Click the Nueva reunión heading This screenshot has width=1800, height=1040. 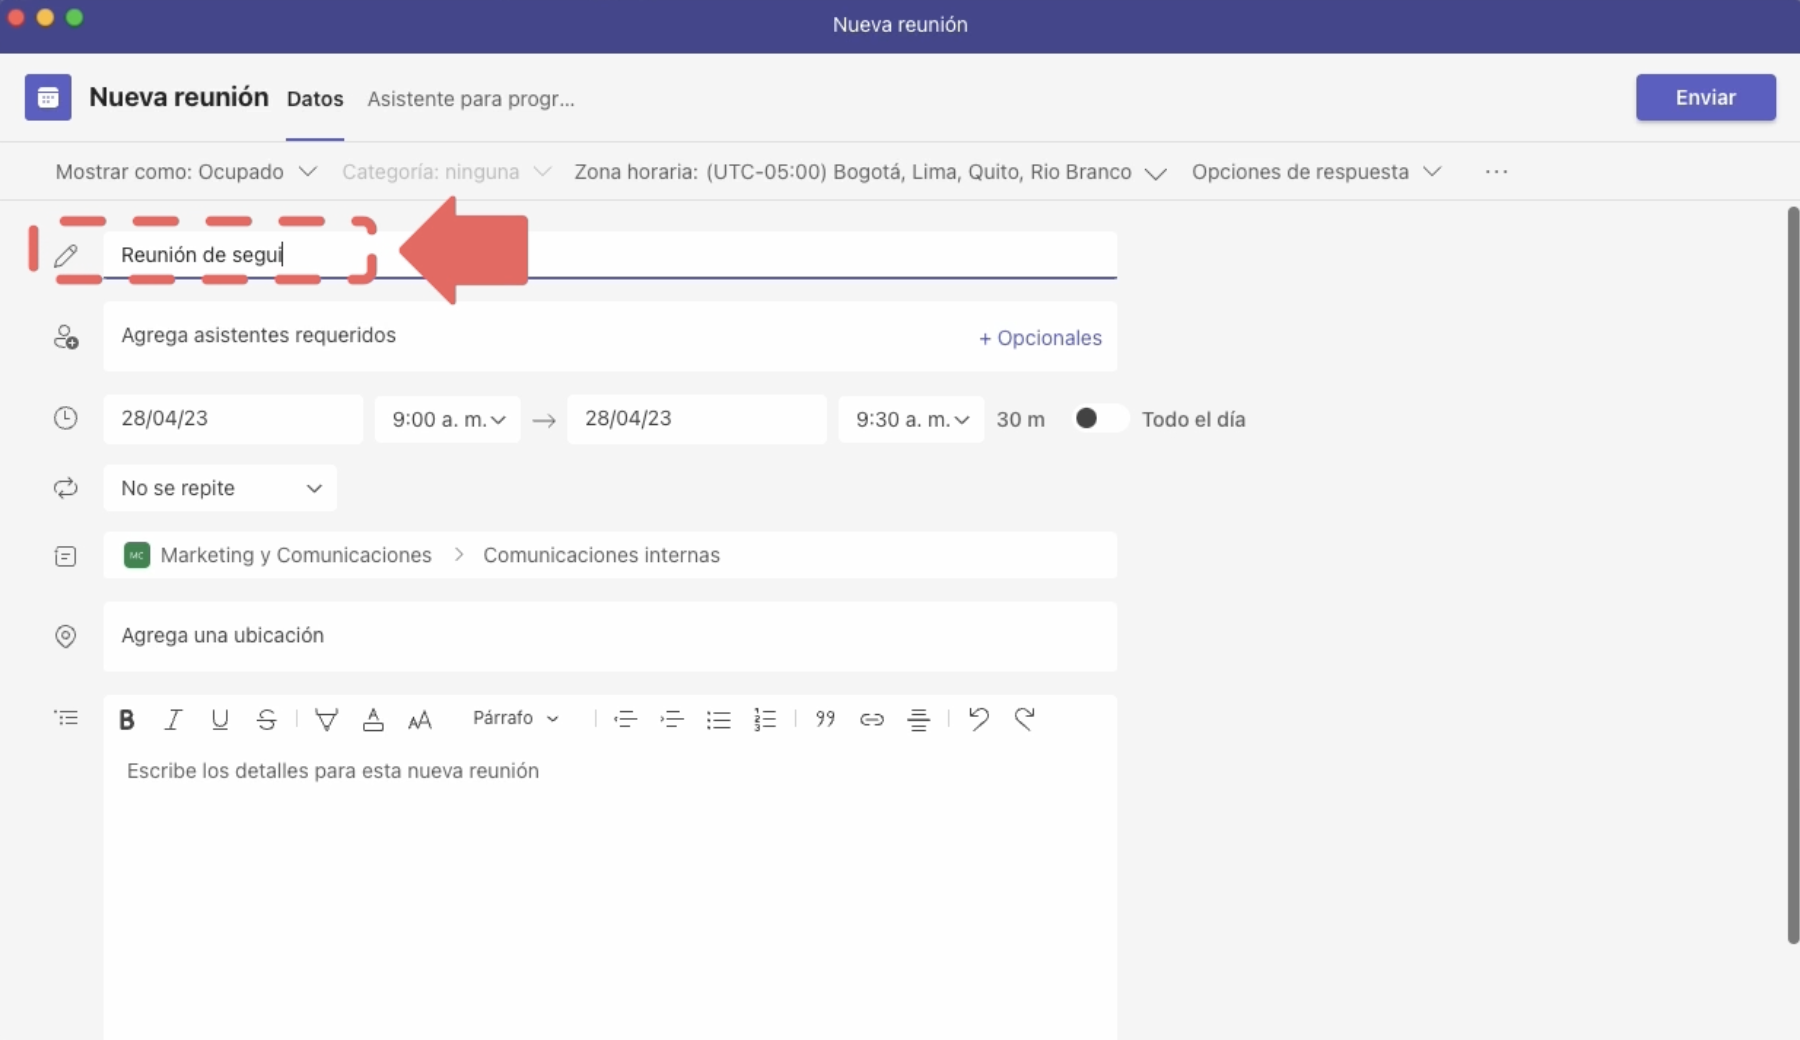(x=179, y=97)
